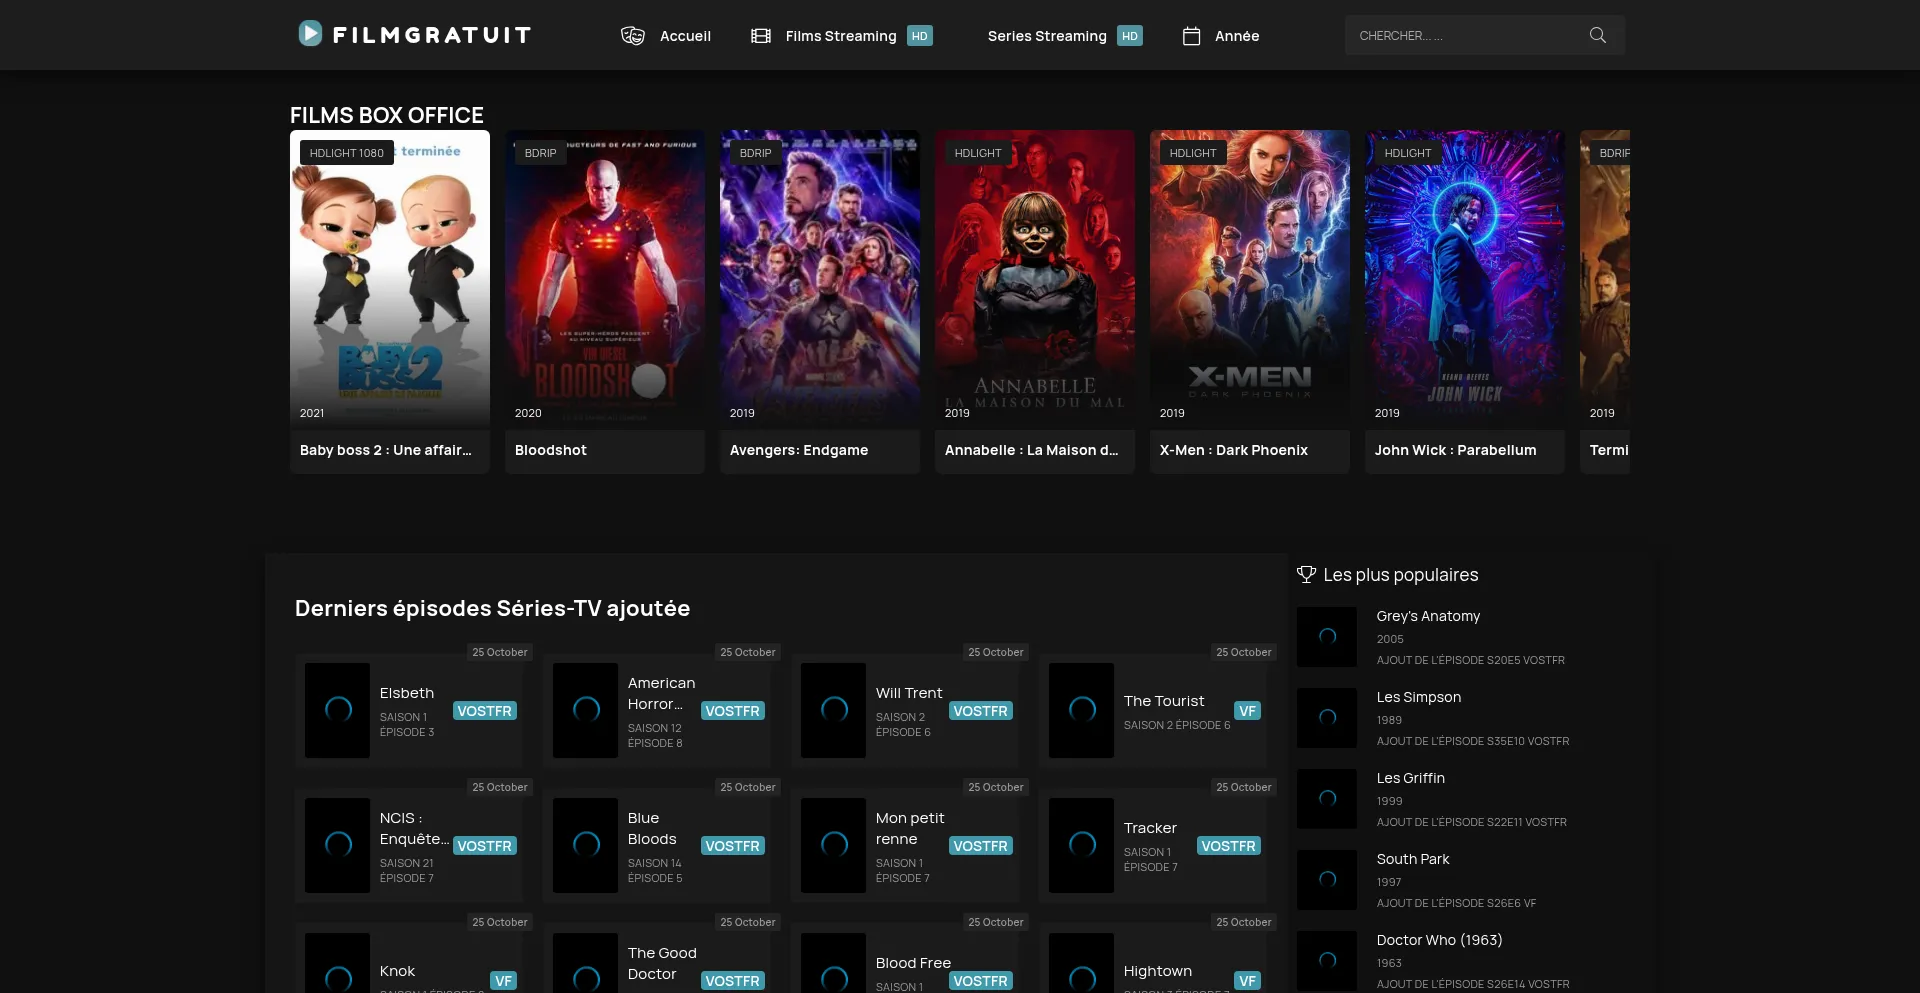Open Grey's Anatomy in popular list

pos(1427,616)
